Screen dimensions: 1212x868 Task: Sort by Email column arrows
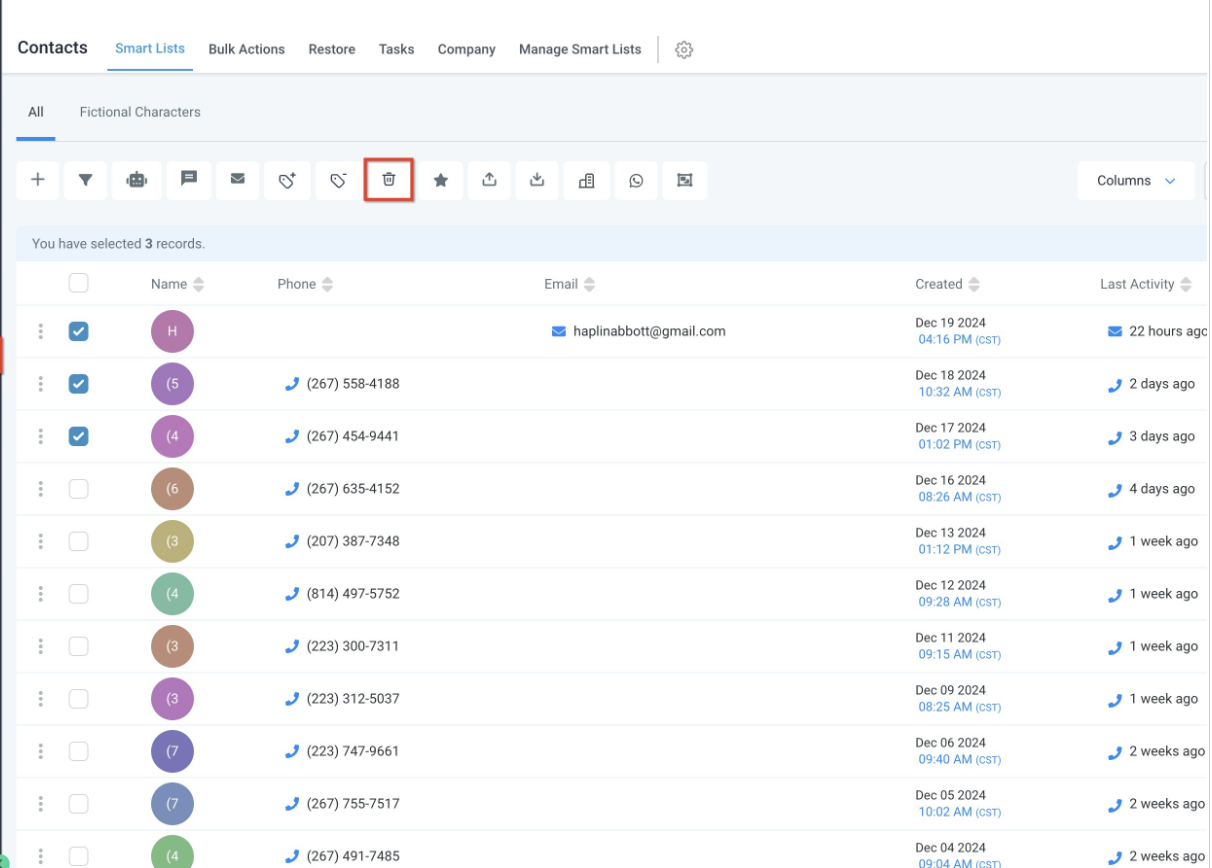[x=590, y=285]
